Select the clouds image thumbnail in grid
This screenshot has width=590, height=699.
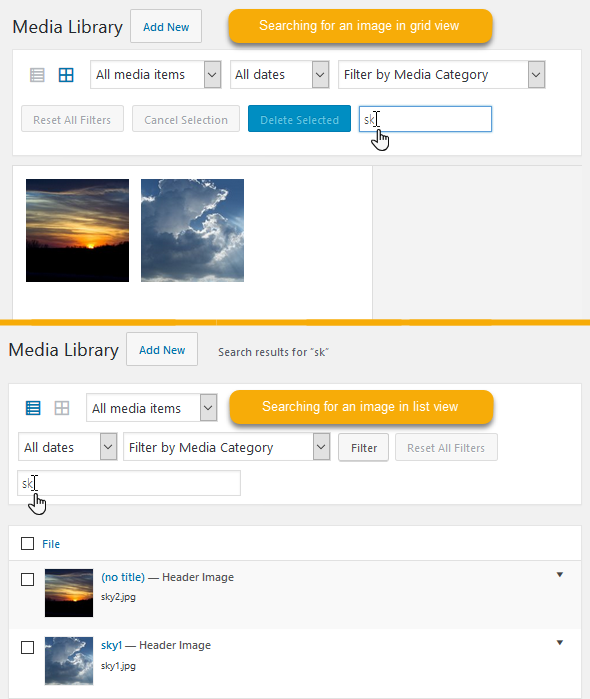pyautogui.click(x=193, y=230)
